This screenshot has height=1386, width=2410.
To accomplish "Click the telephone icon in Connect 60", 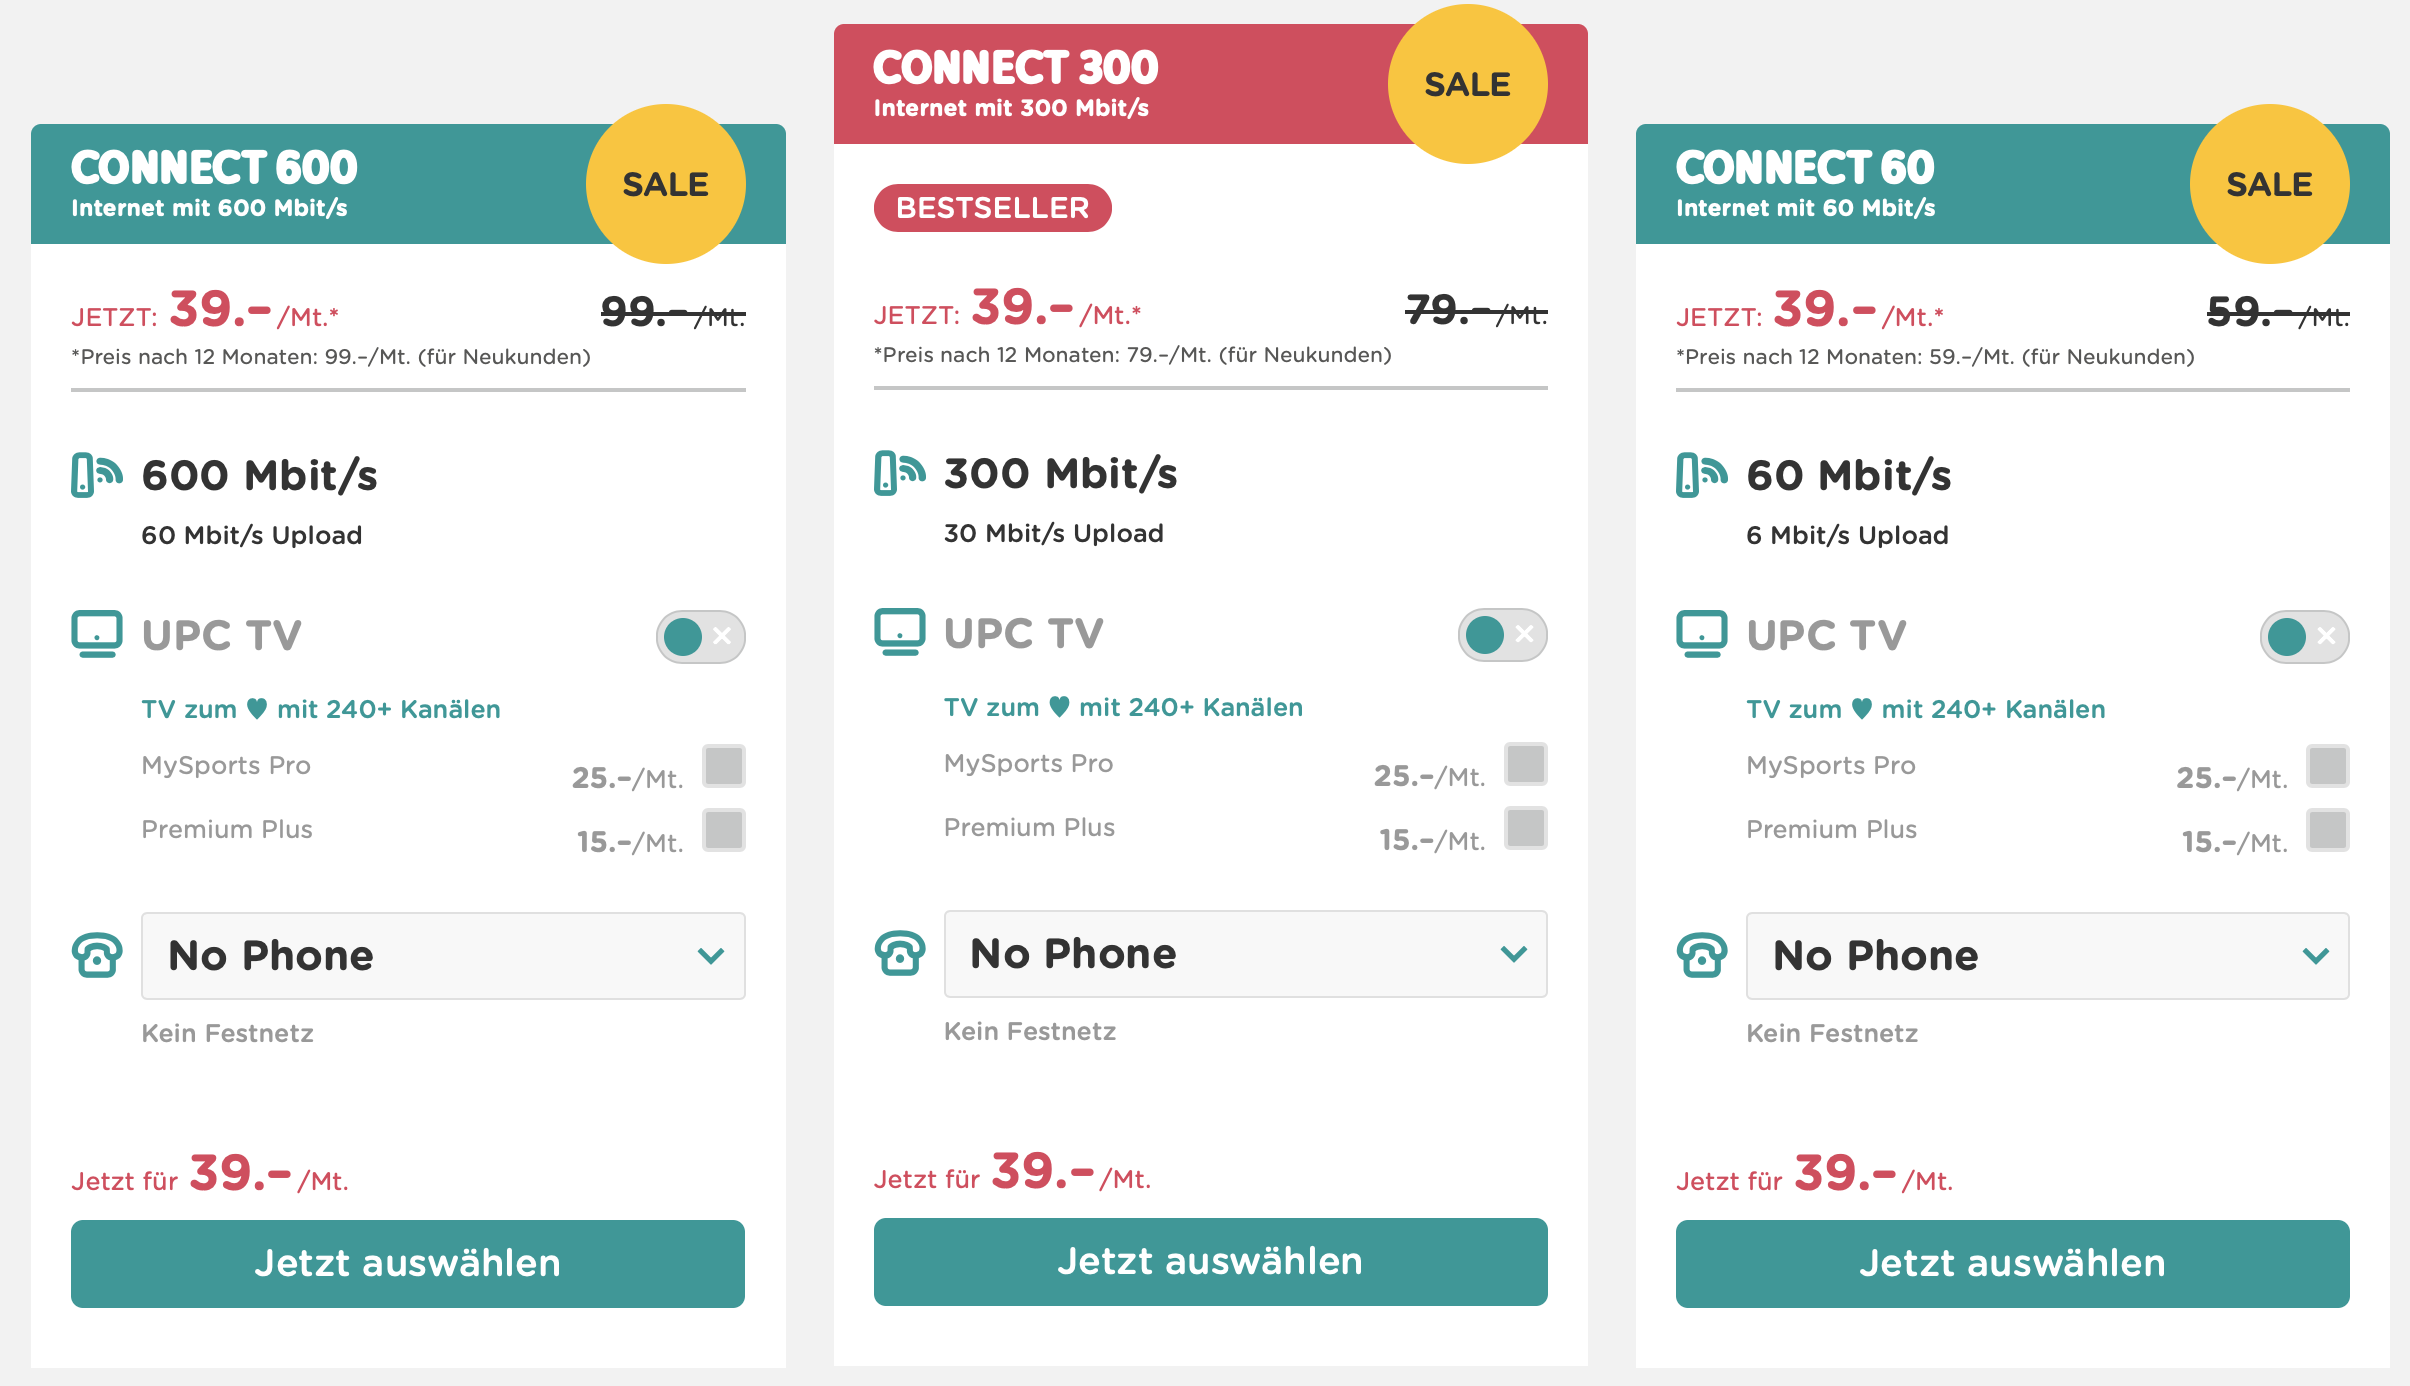I will pos(1701,955).
